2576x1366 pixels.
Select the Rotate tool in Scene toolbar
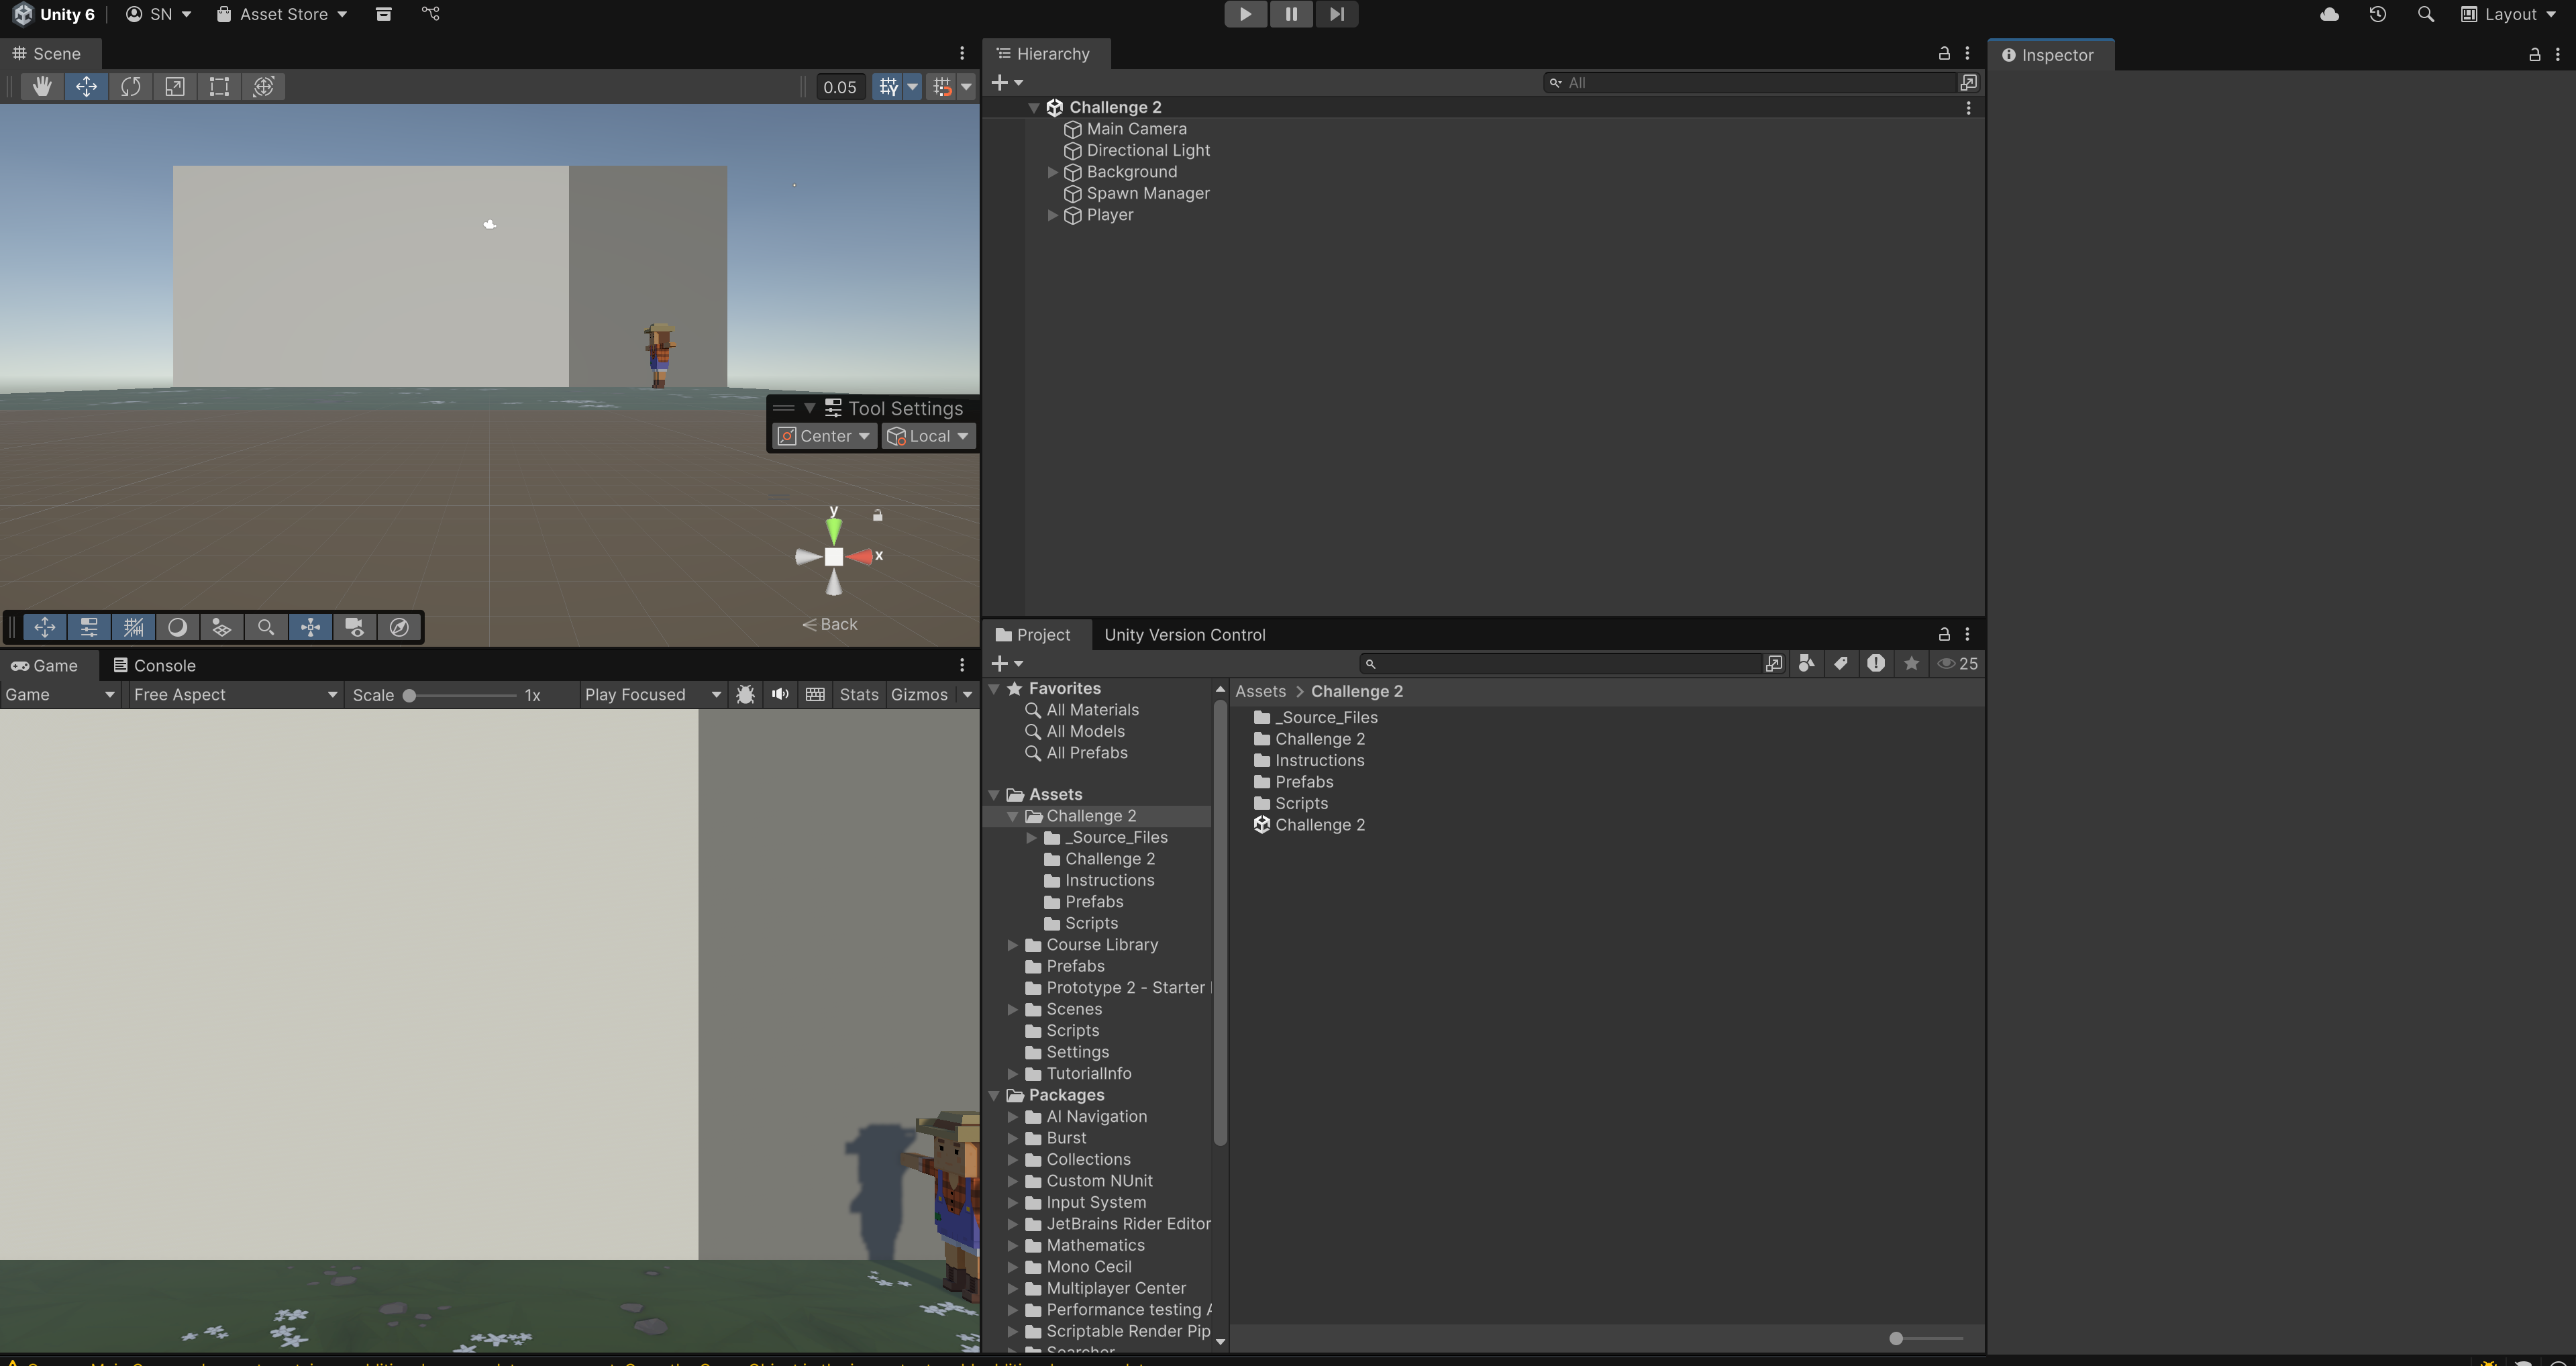130,86
